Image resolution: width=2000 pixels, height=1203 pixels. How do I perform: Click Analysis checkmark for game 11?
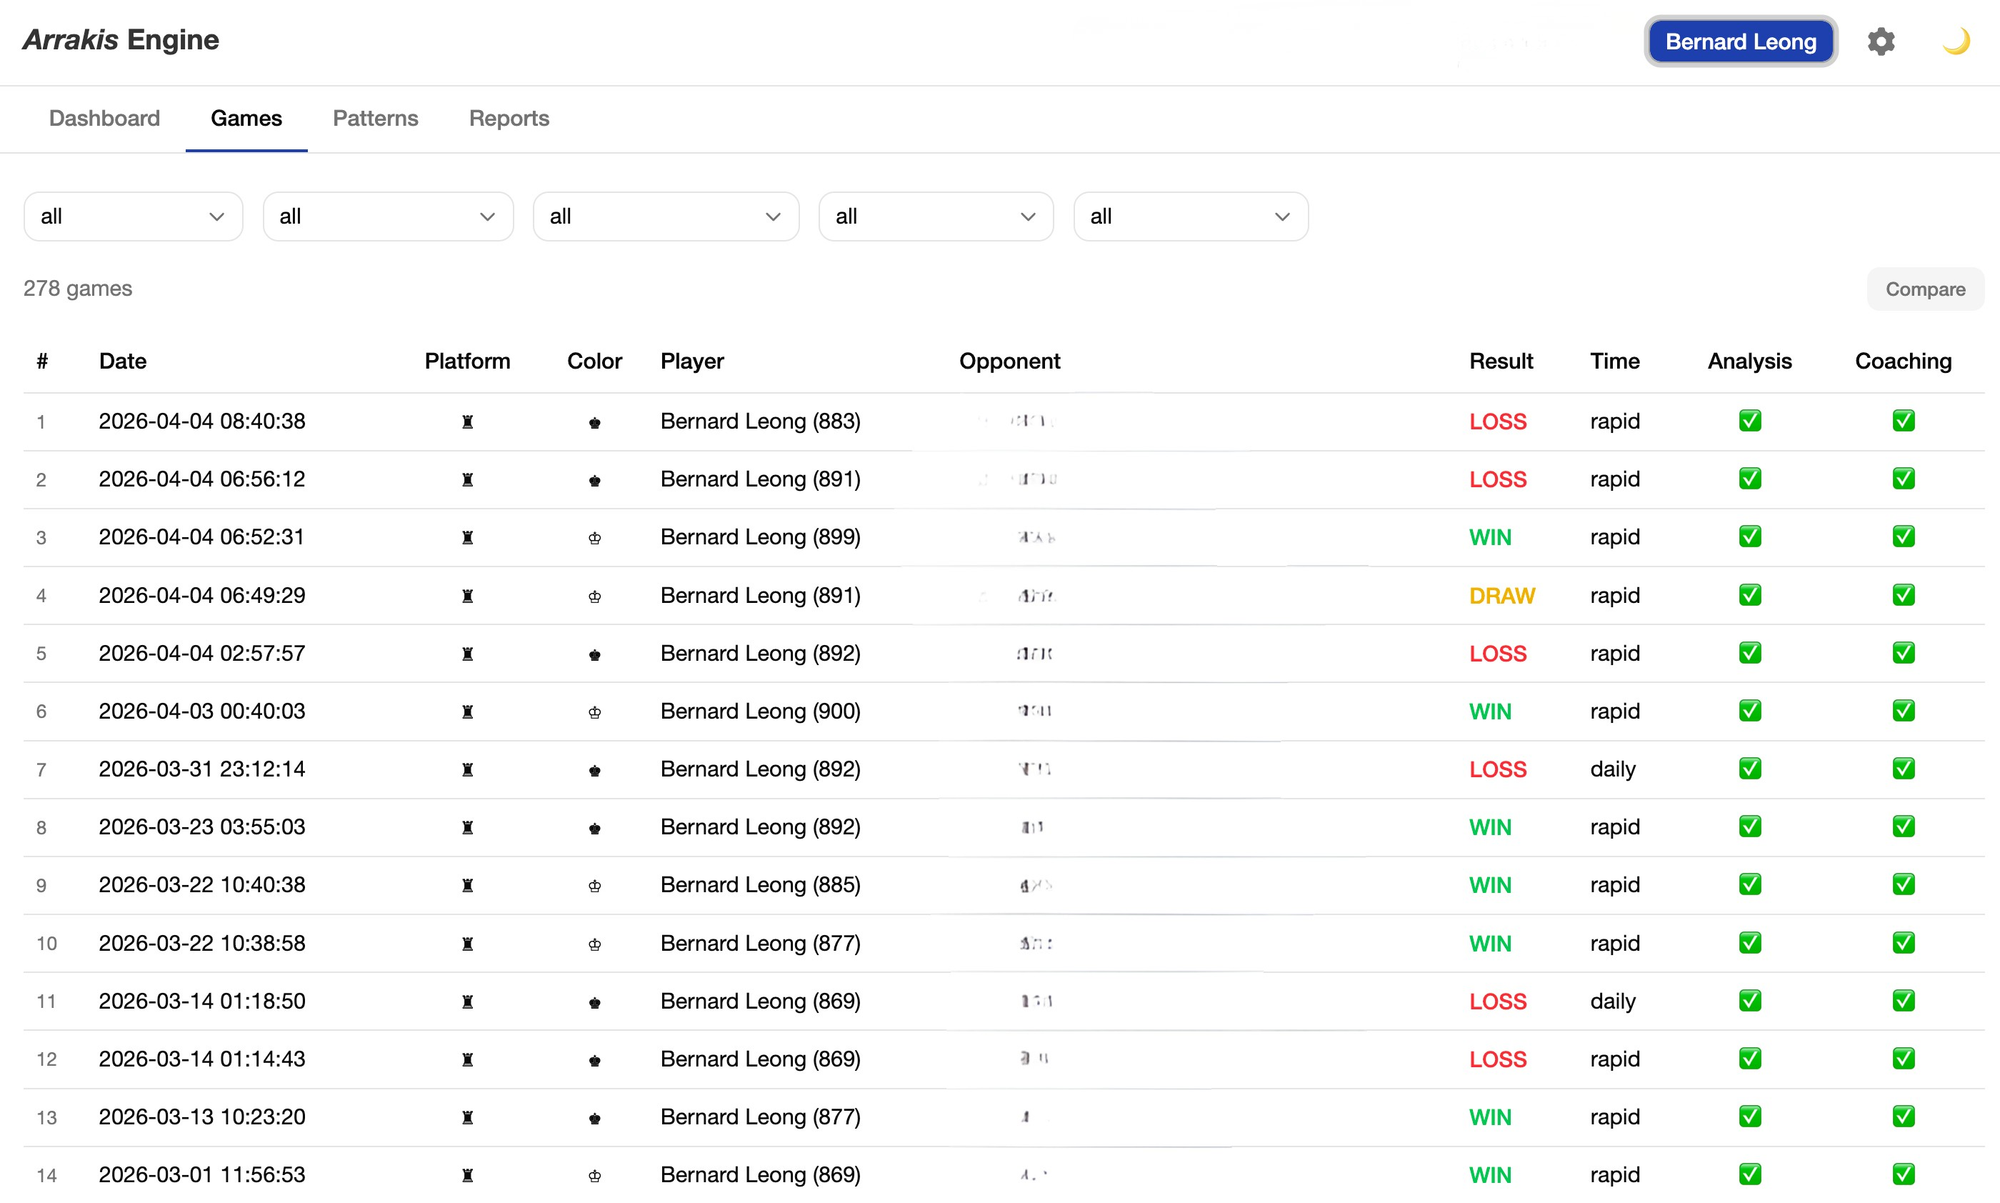1749,1001
